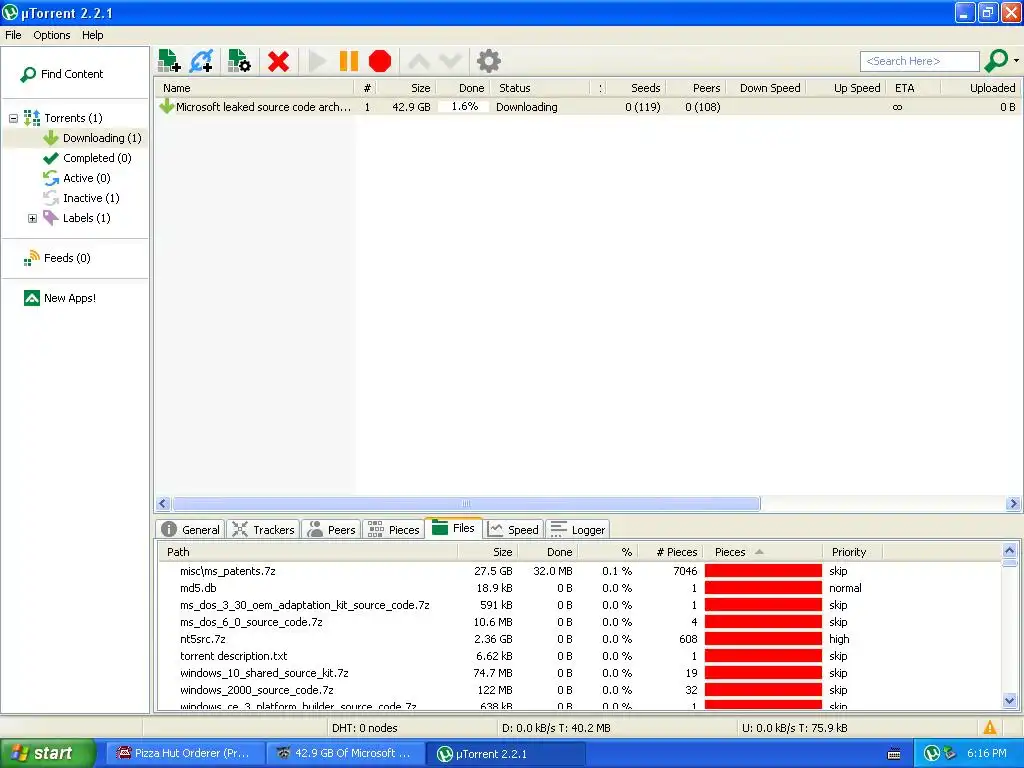Select the Microsoft leaked source code torrent row
Viewport: 1024px width, 768px height.
(587, 107)
